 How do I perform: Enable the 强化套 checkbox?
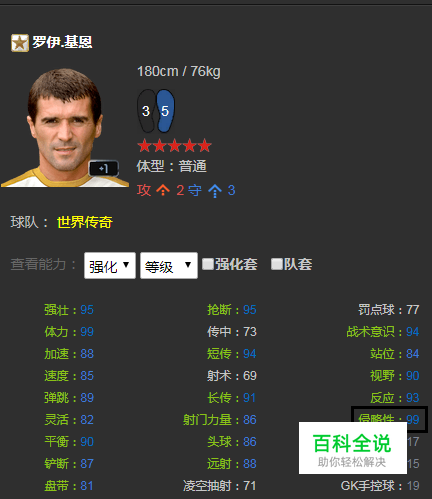208,264
